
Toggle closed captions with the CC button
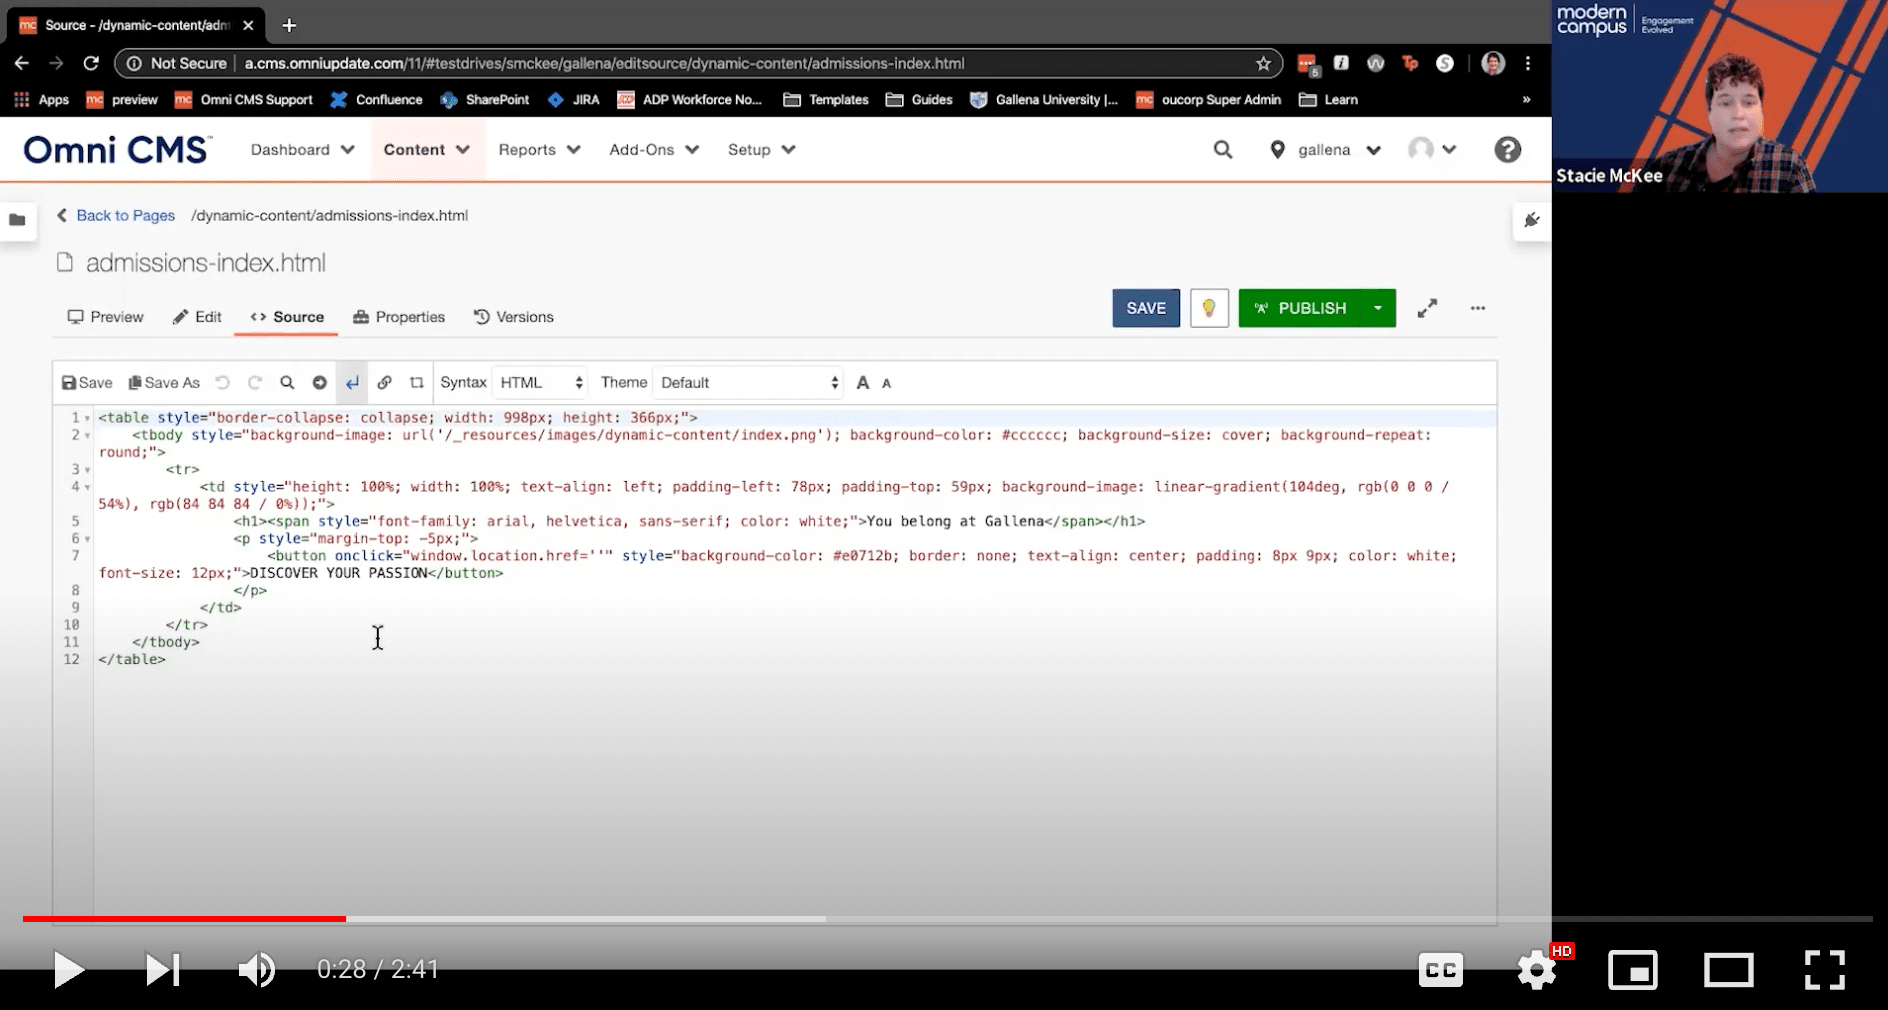pyautogui.click(x=1440, y=969)
